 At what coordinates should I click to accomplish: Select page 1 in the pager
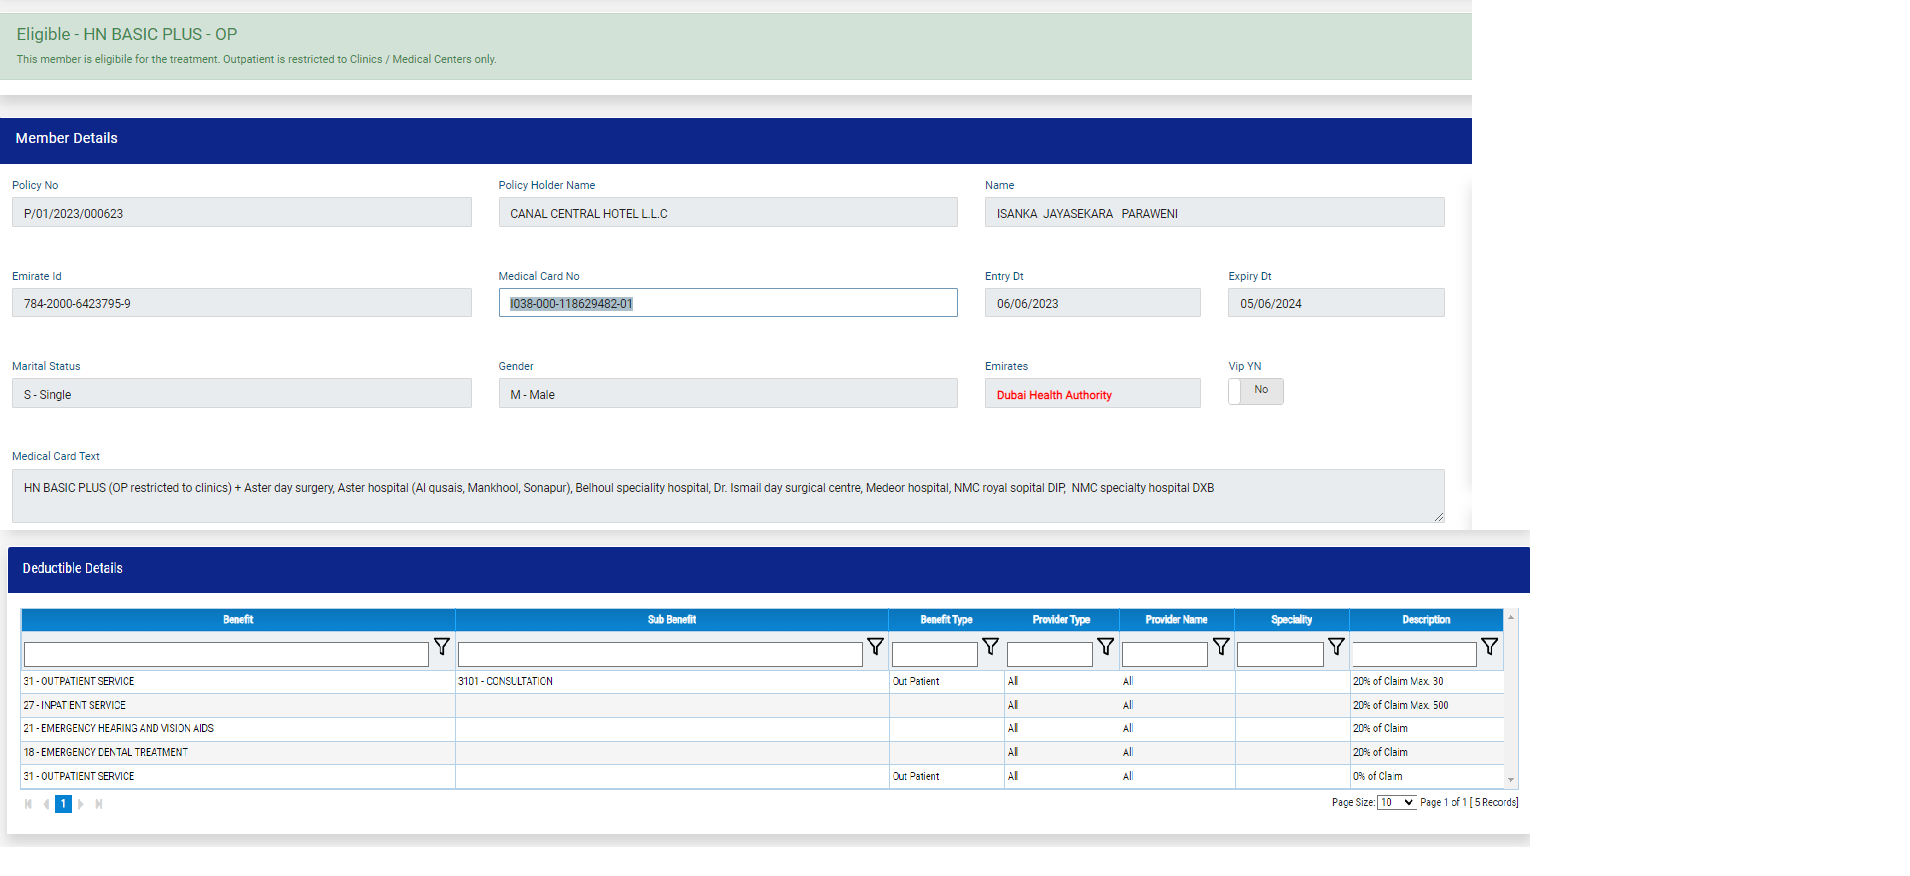(63, 804)
